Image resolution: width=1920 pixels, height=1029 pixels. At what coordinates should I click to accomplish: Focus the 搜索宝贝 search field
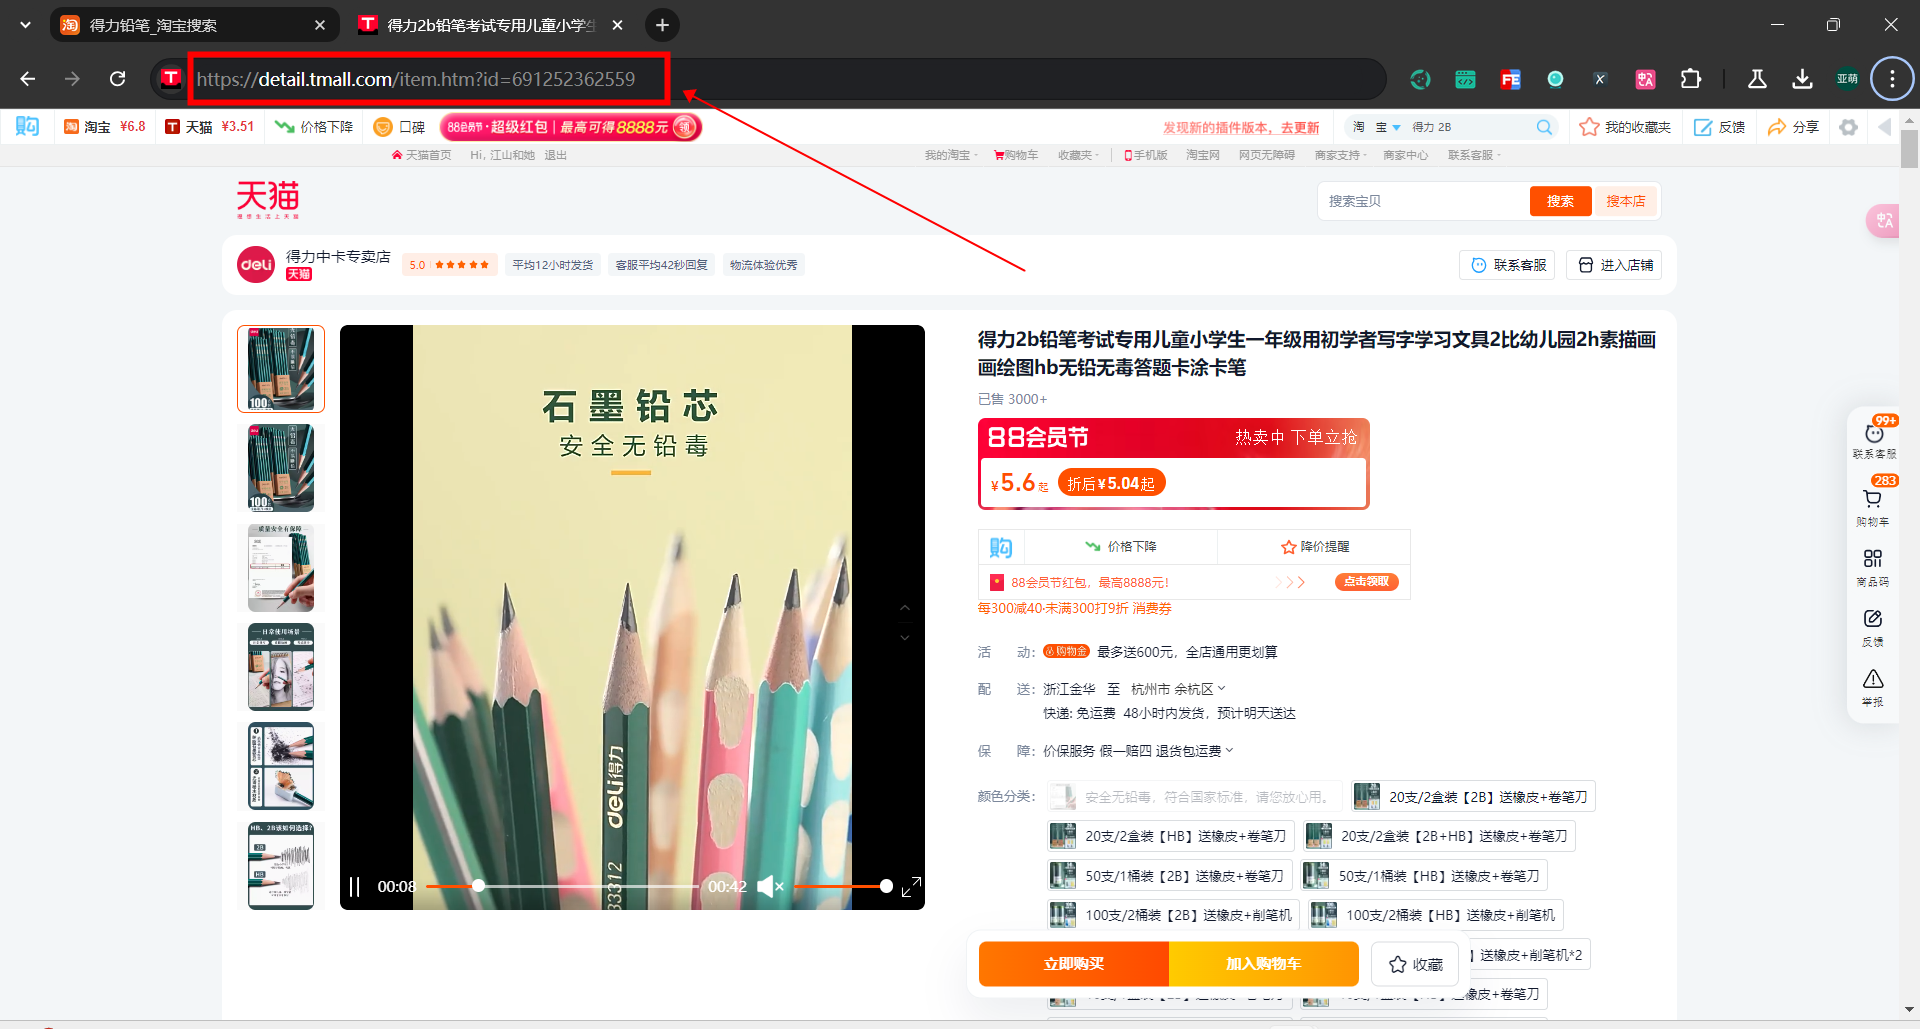(x=1424, y=201)
